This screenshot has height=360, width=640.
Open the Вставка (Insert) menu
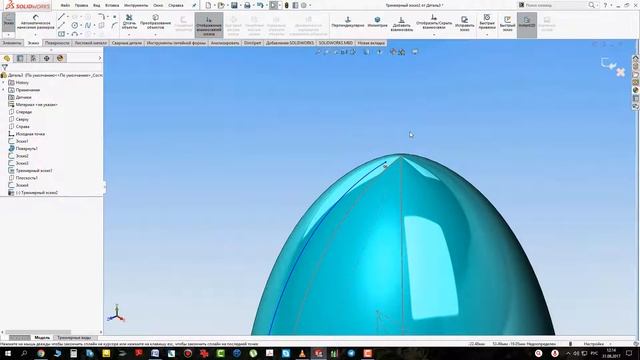[111, 5]
